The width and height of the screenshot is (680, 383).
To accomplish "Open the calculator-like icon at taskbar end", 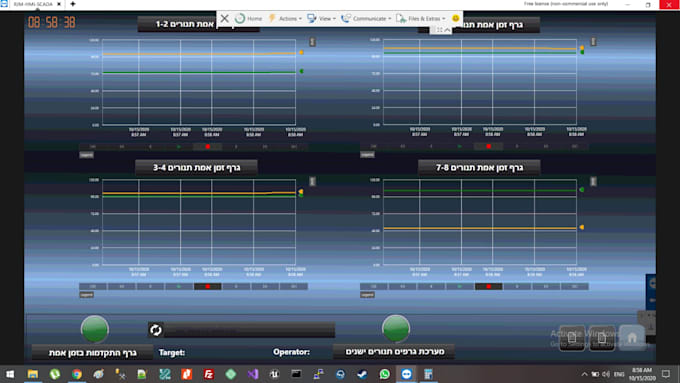I will click(428, 374).
